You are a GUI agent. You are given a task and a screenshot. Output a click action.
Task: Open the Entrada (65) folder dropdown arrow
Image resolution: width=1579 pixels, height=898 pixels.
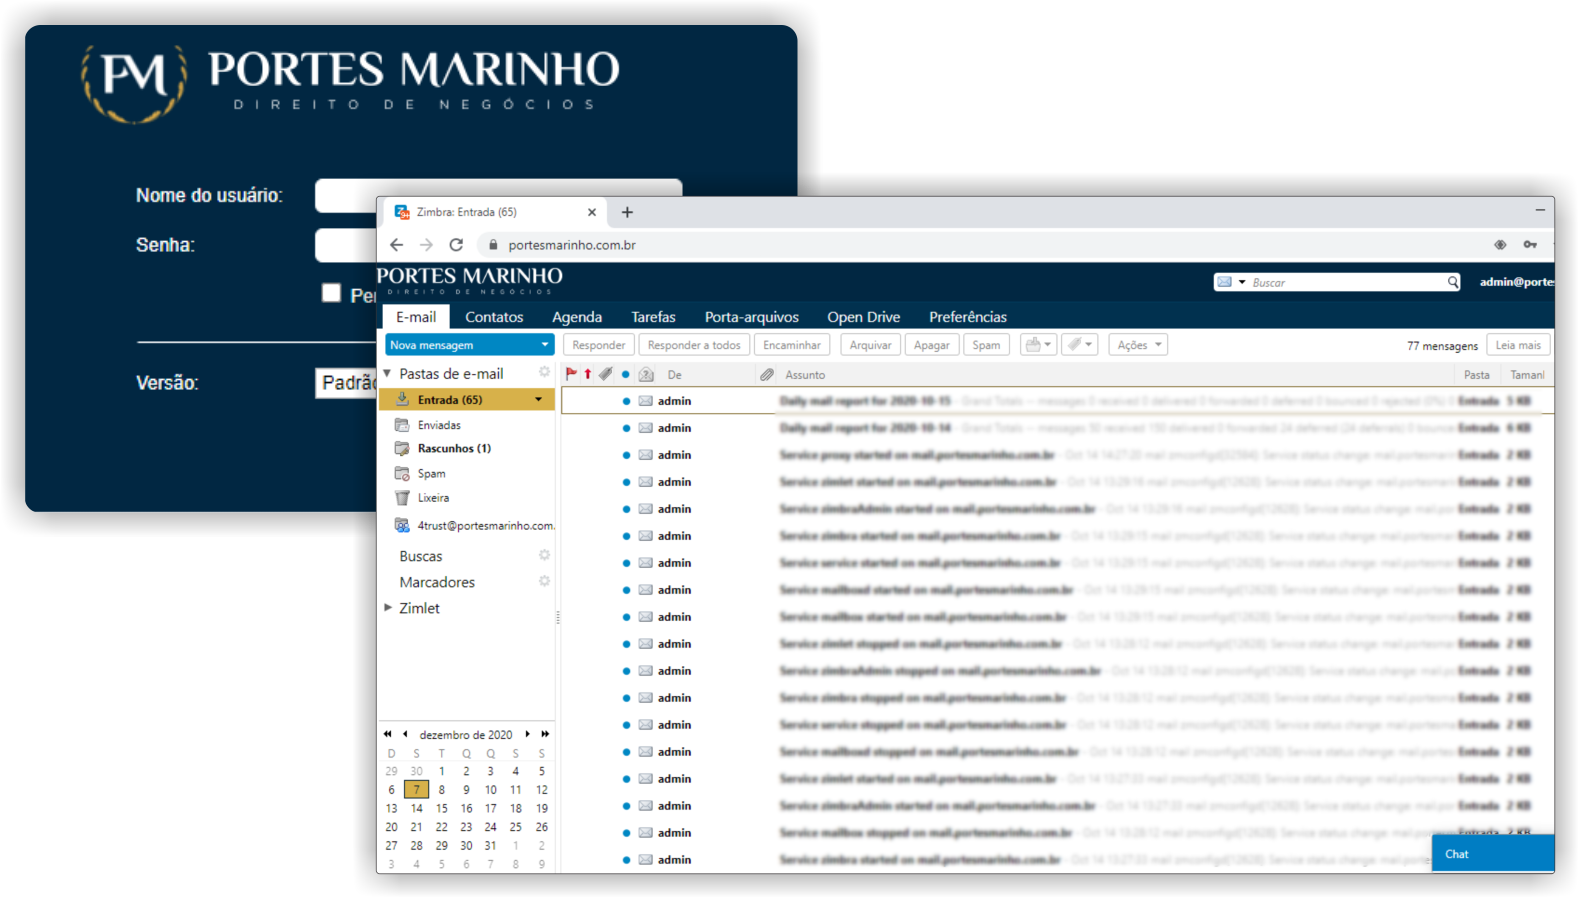point(539,400)
